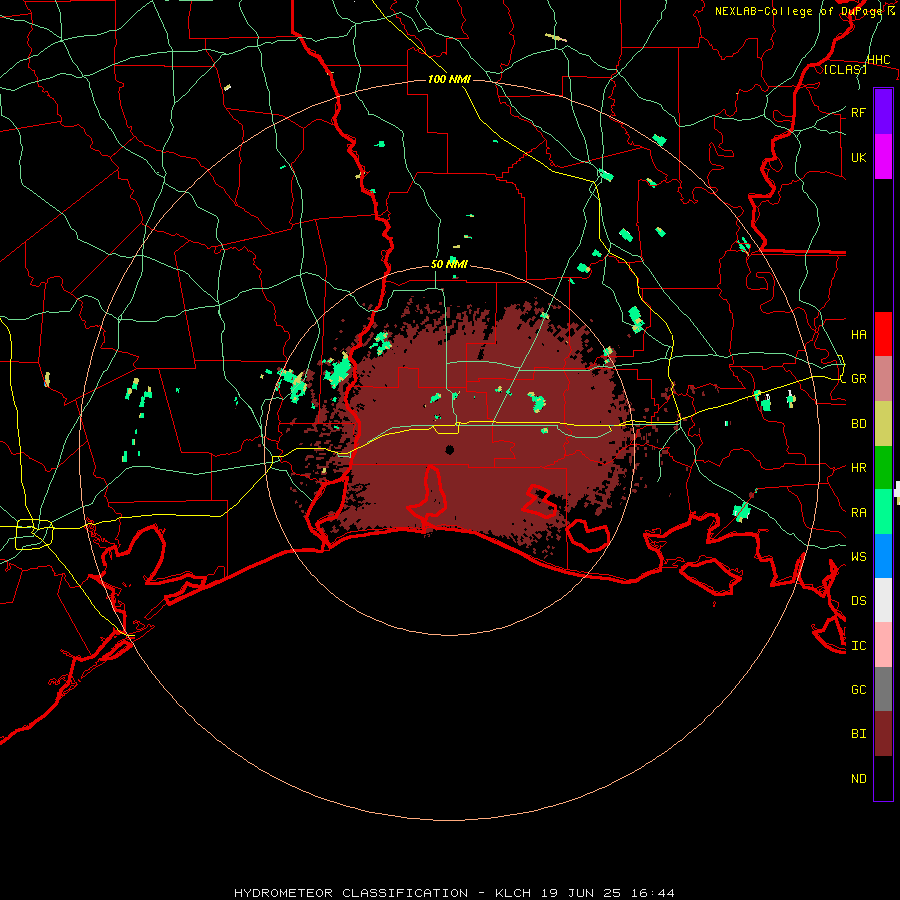Viewport: 900px width, 900px height.
Task: Click the DS legend label
Action: (x=858, y=600)
